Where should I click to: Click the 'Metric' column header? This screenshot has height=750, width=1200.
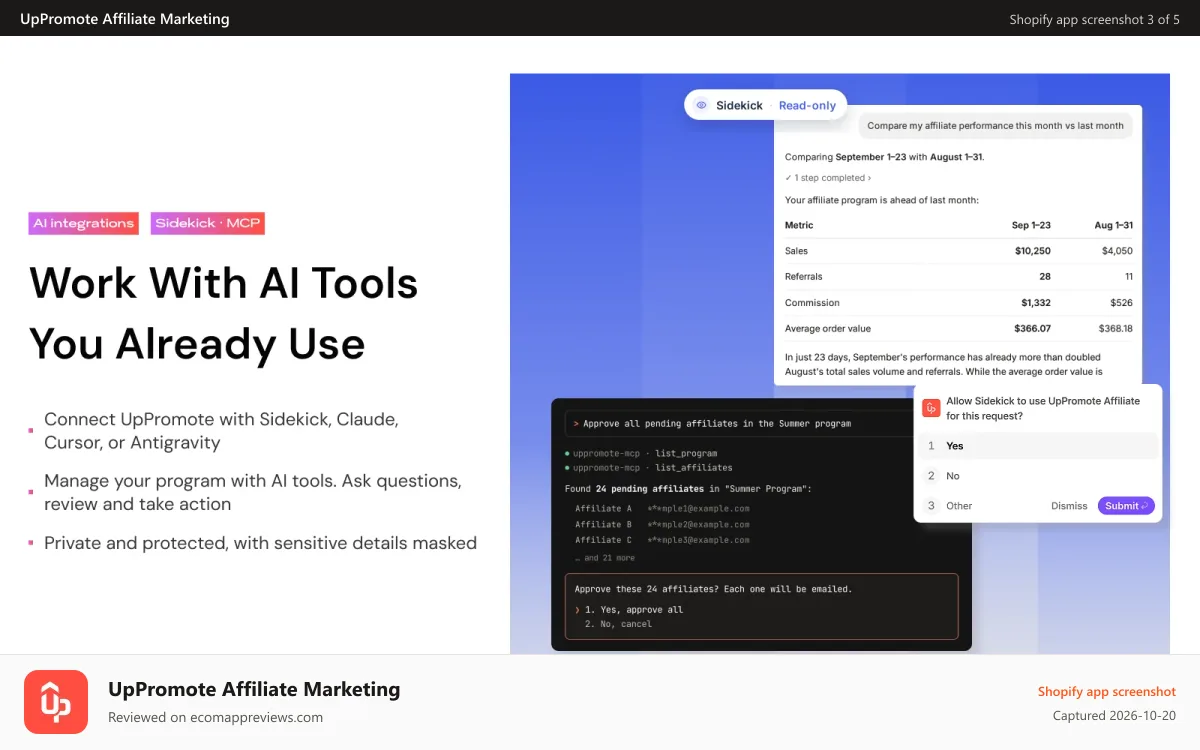pos(799,225)
